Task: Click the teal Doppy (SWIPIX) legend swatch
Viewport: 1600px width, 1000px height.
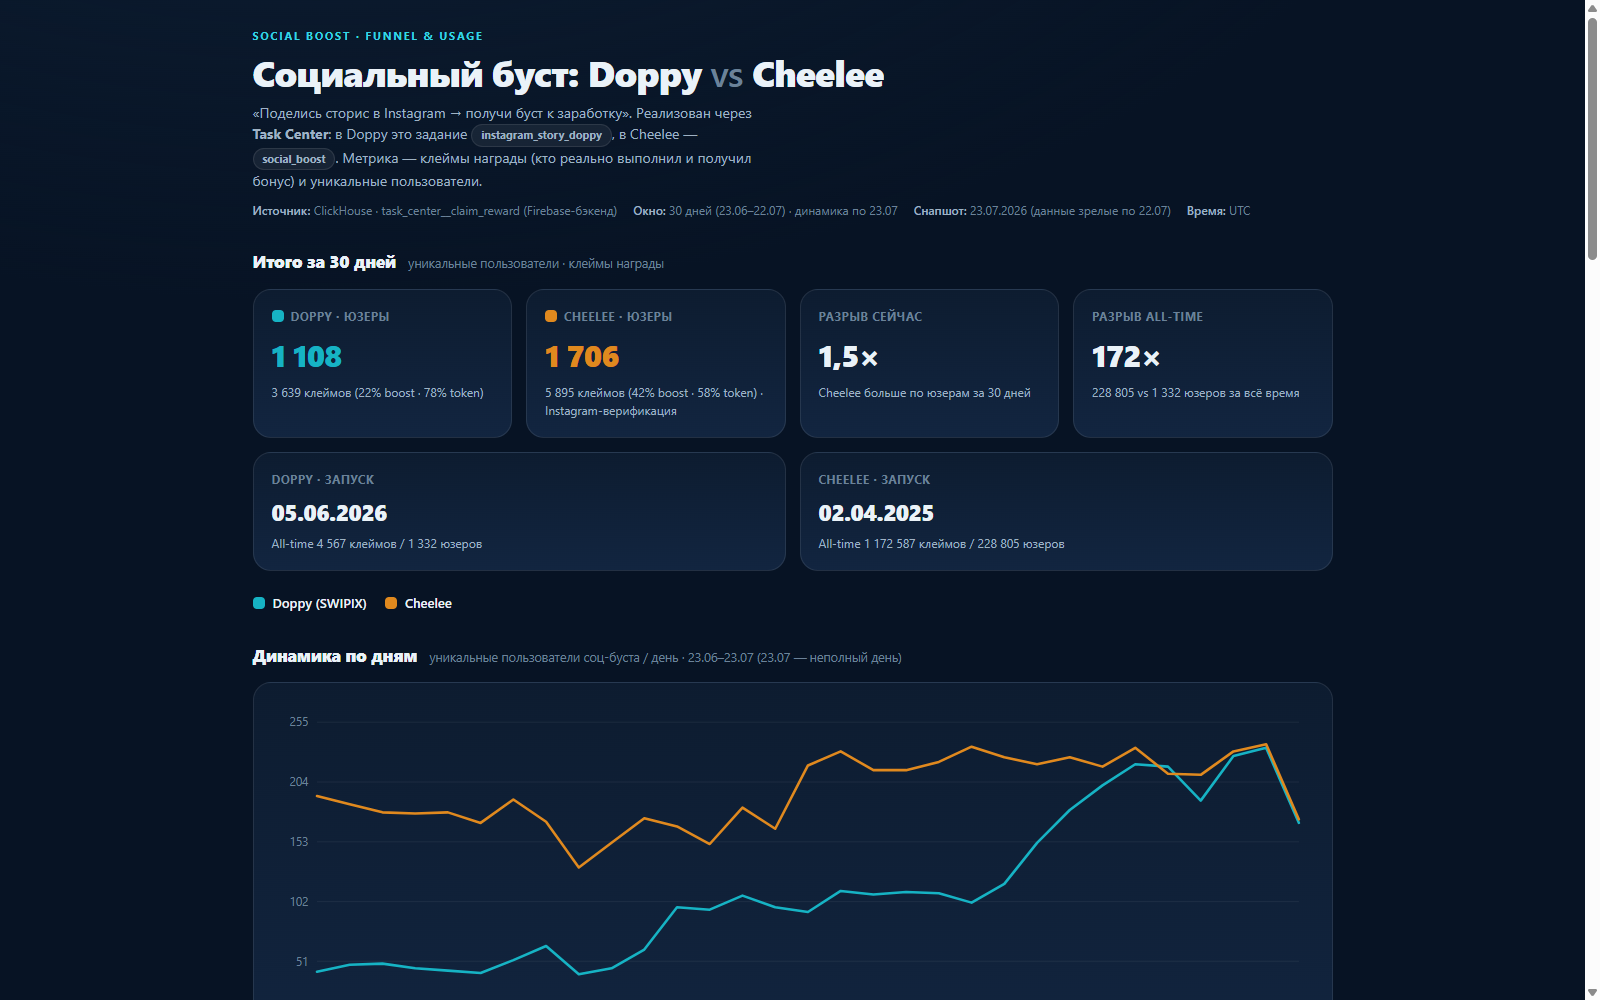Action: pyautogui.click(x=259, y=603)
